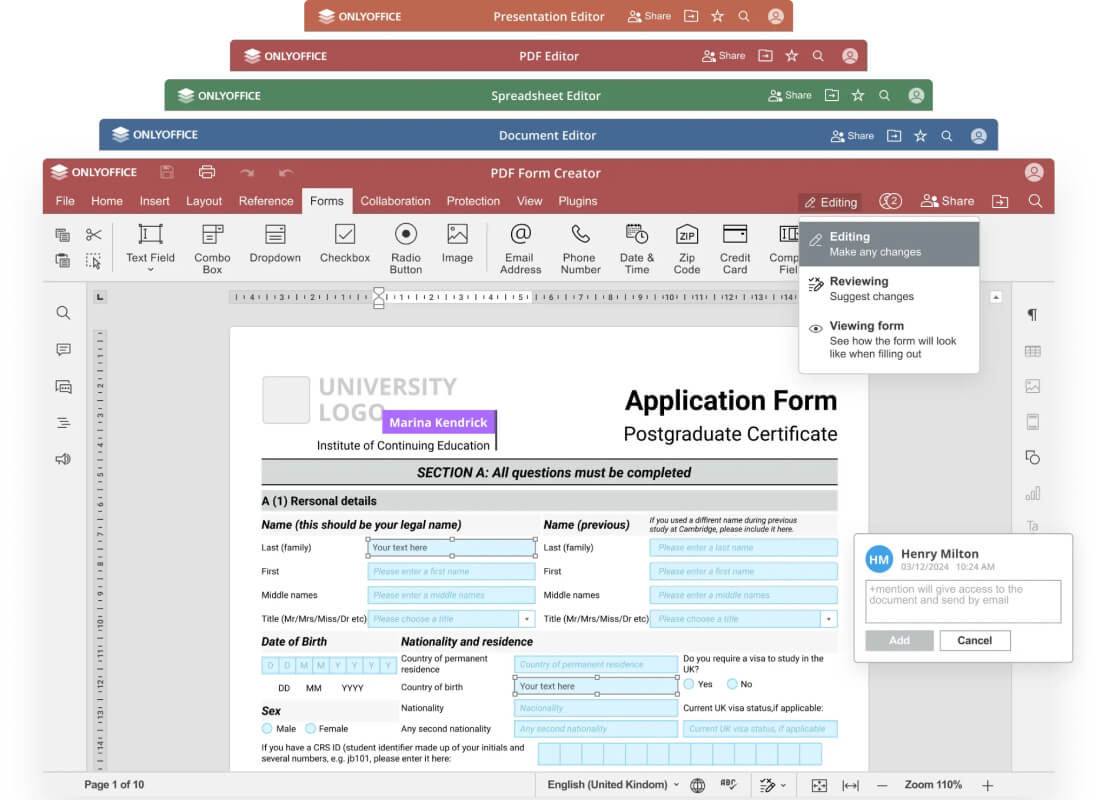Open paragraph settings in right sidebar
Image resolution: width=1116 pixels, height=800 pixels.
tap(1032, 315)
